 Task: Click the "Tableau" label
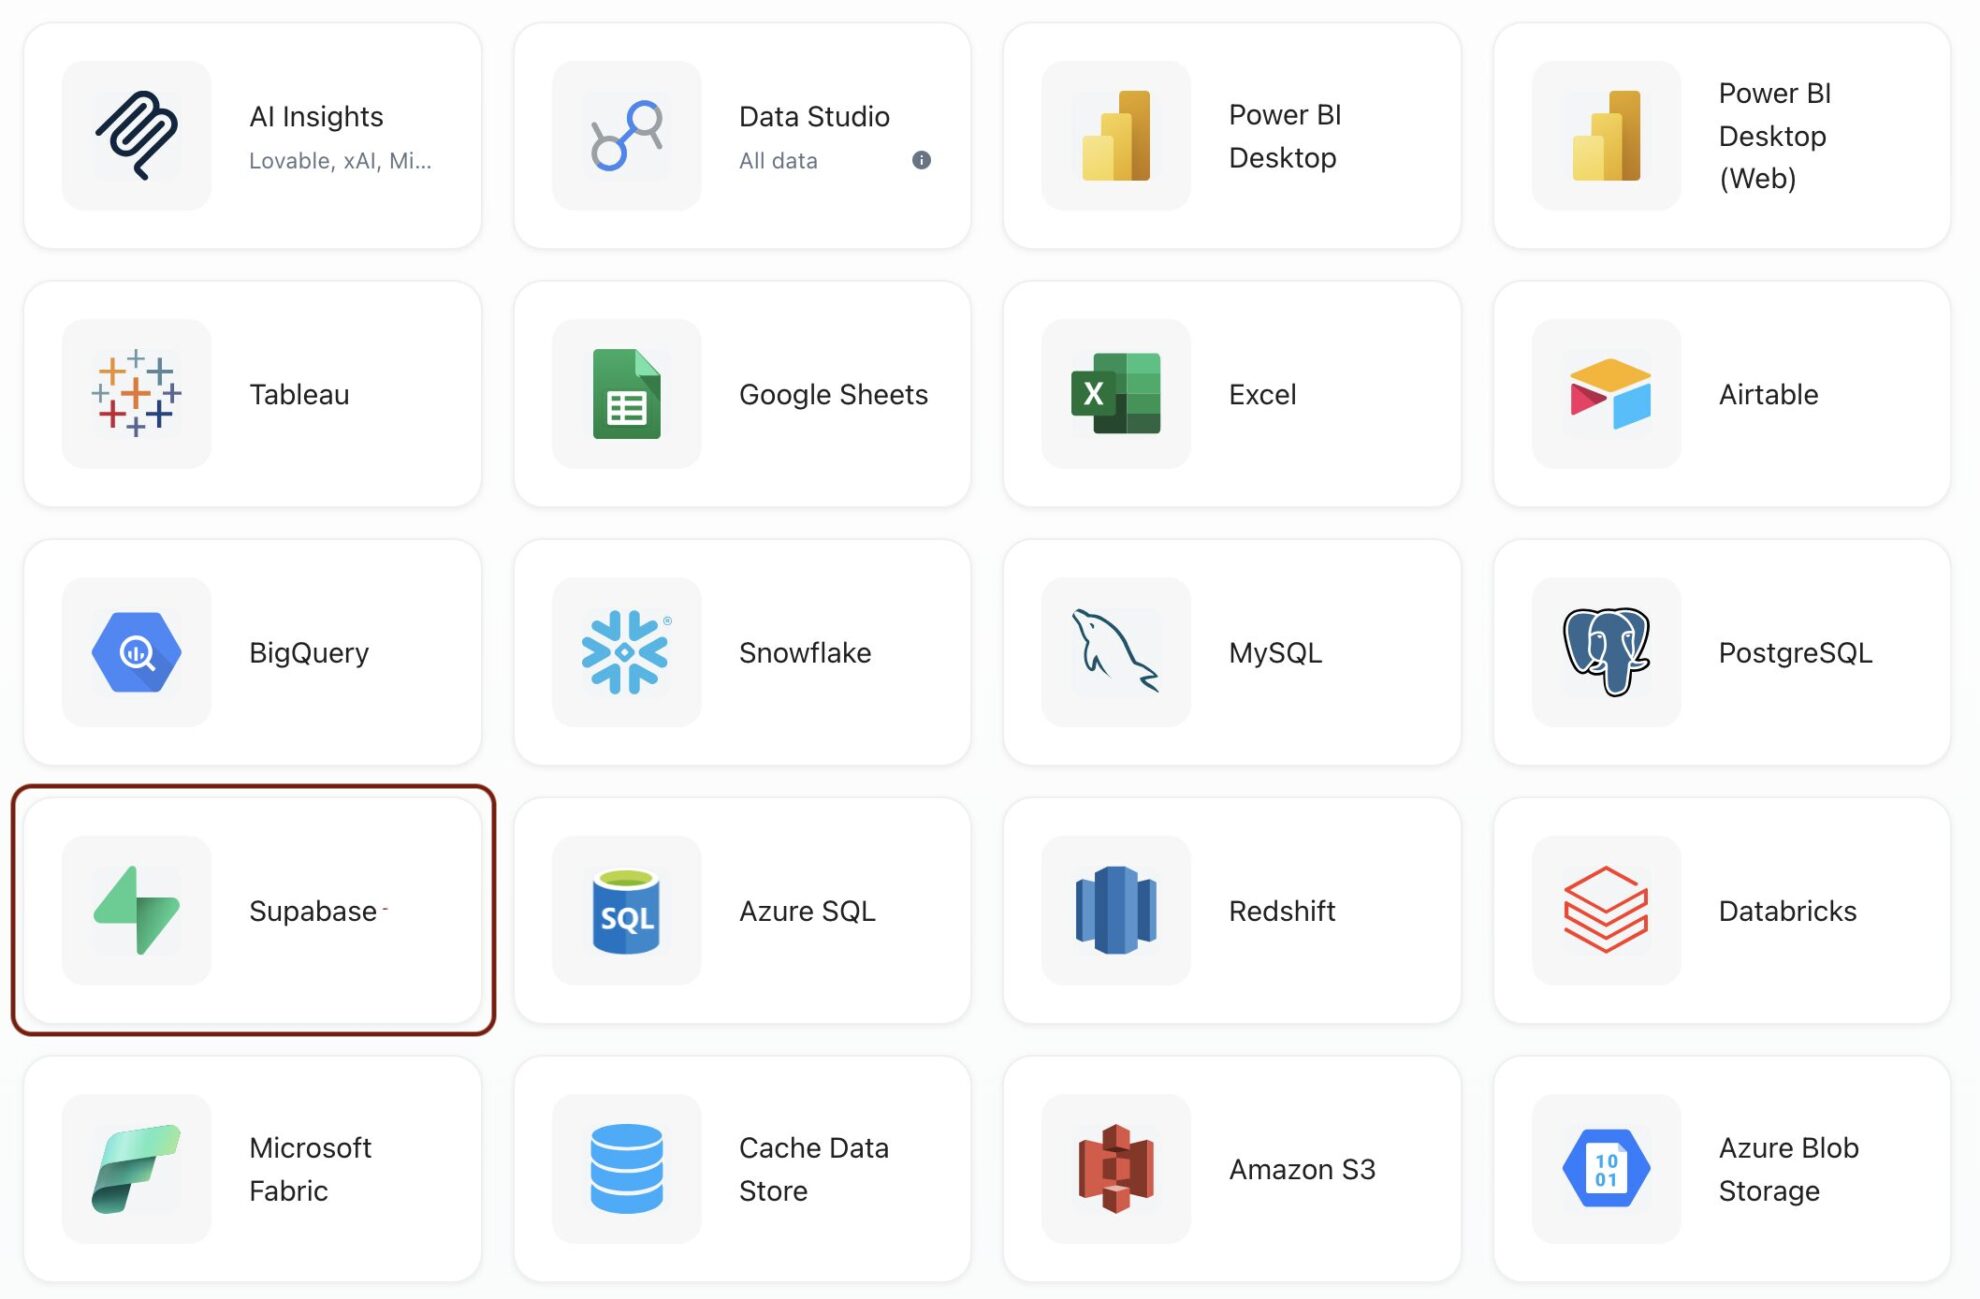click(299, 395)
